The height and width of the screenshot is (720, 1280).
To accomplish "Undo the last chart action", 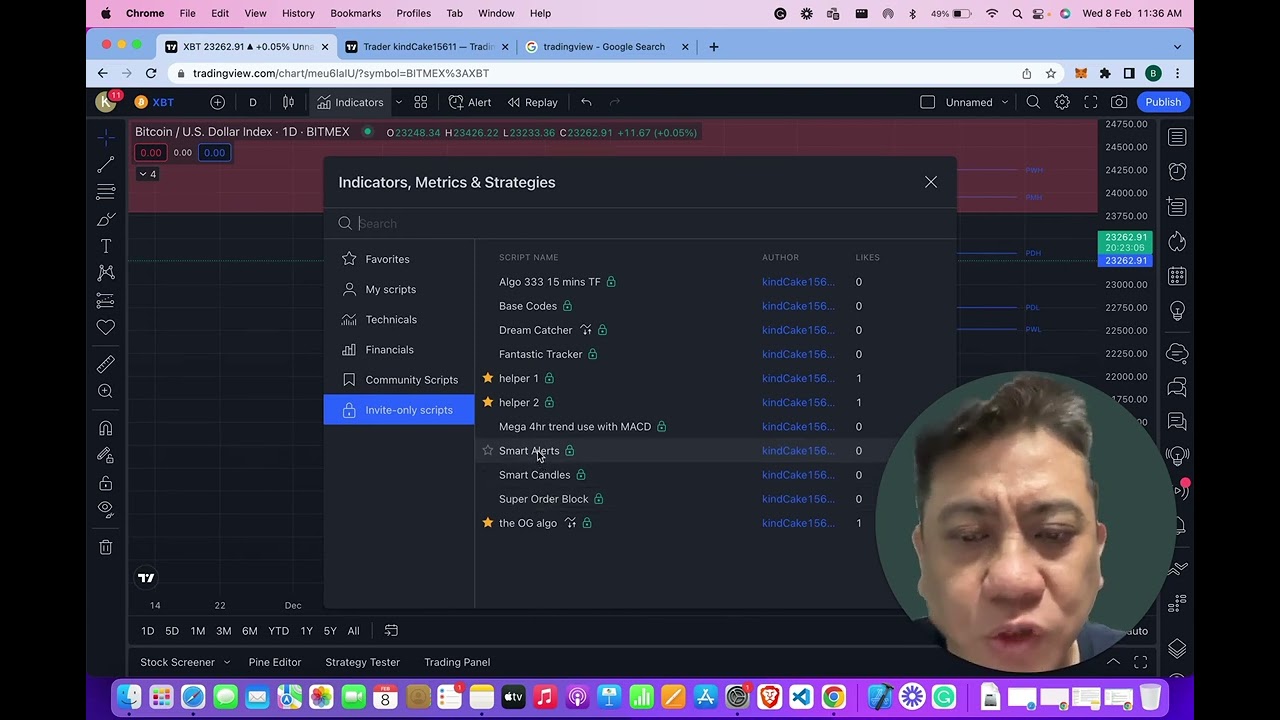I will [587, 102].
